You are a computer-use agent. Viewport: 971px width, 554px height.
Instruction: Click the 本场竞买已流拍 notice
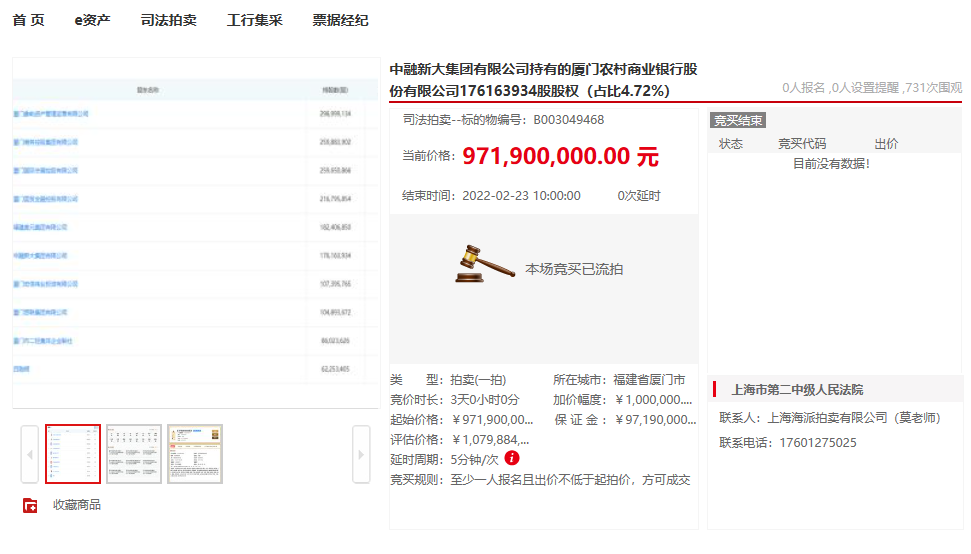click(574, 269)
